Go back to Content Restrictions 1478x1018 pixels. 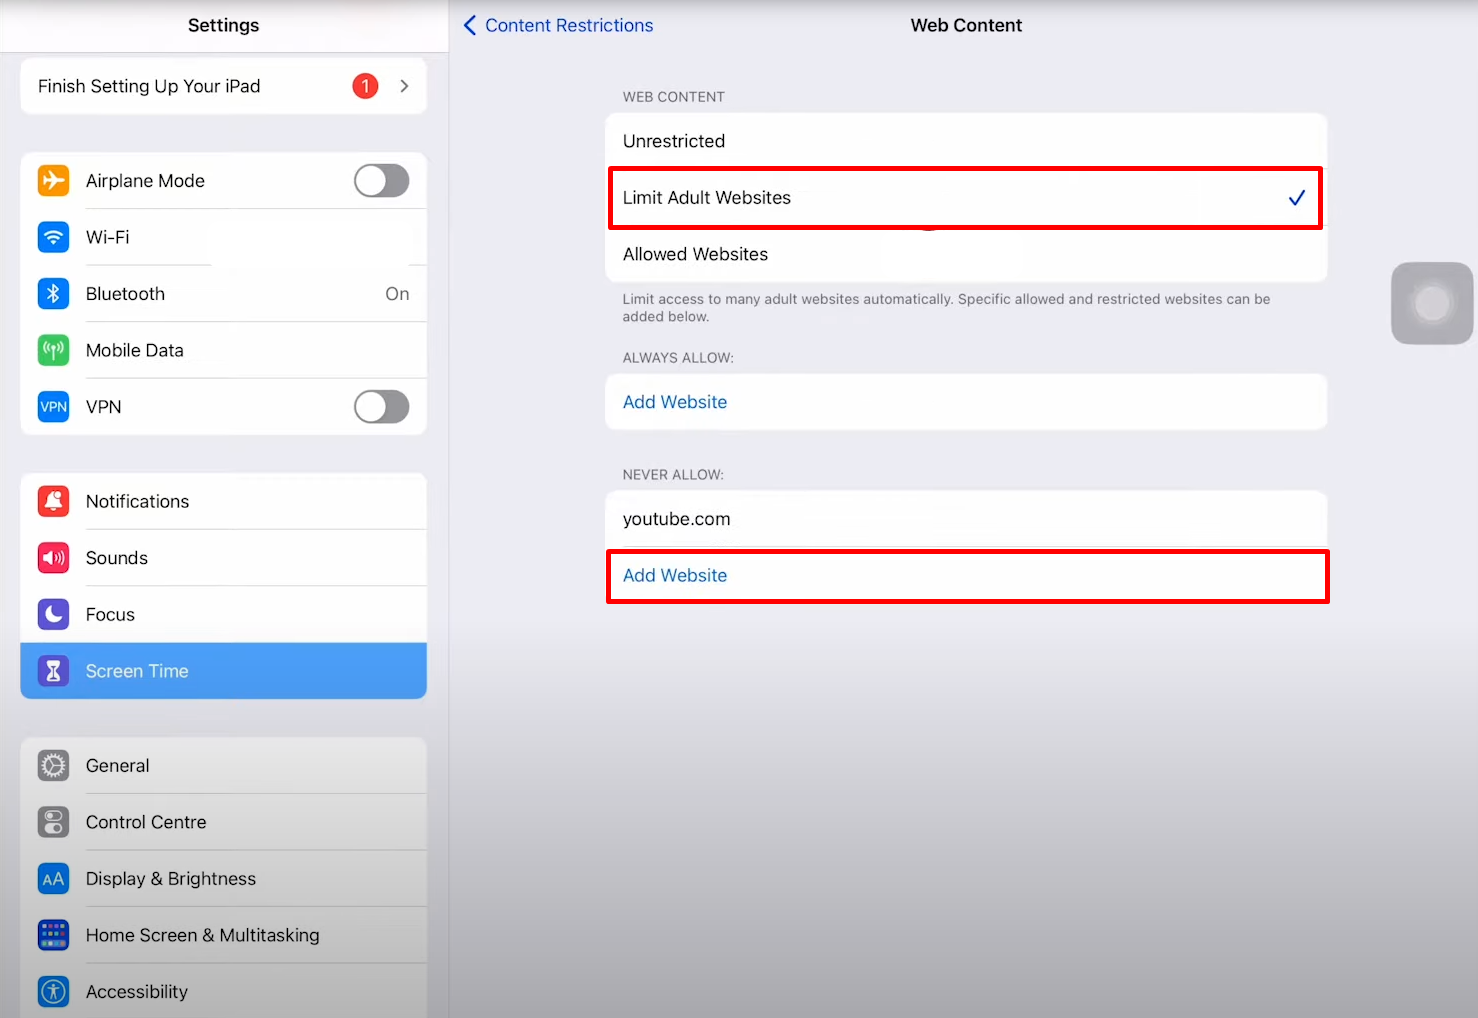coord(558,26)
